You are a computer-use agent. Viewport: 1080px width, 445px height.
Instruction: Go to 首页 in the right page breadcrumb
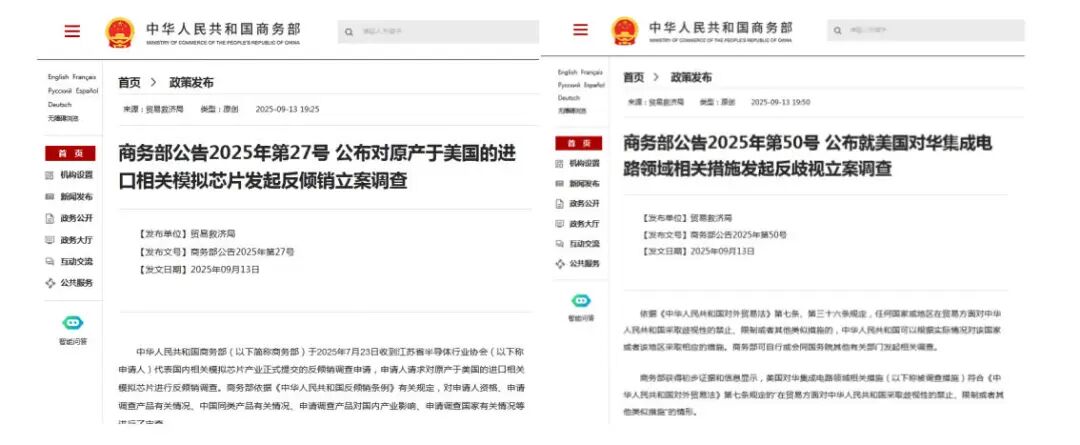(x=633, y=77)
